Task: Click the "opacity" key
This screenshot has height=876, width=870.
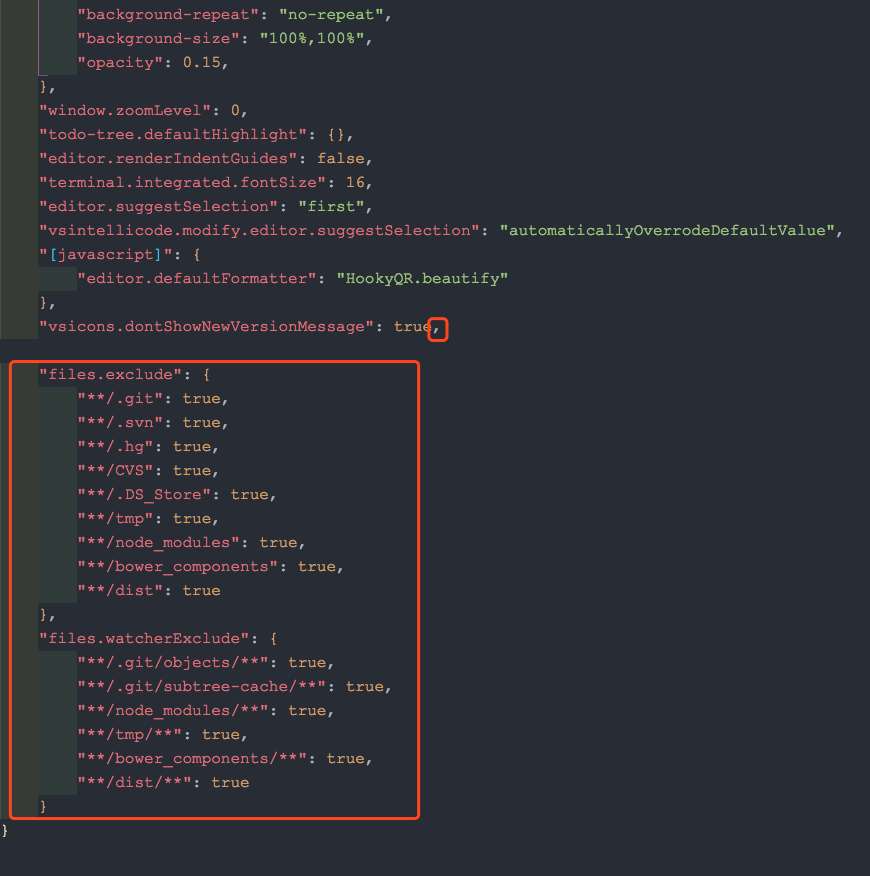Action: (x=120, y=62)
